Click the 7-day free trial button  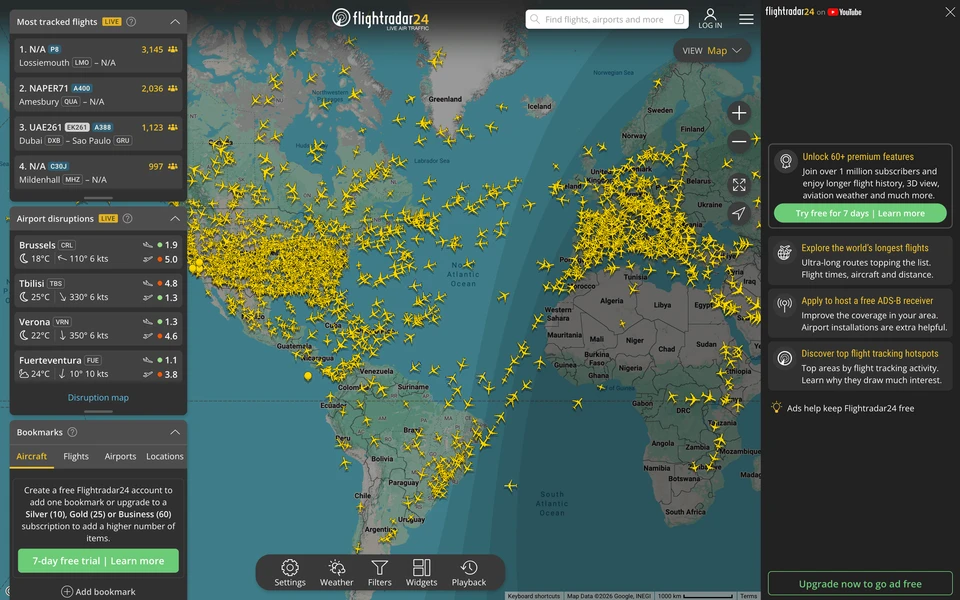[x=98, y=561]
